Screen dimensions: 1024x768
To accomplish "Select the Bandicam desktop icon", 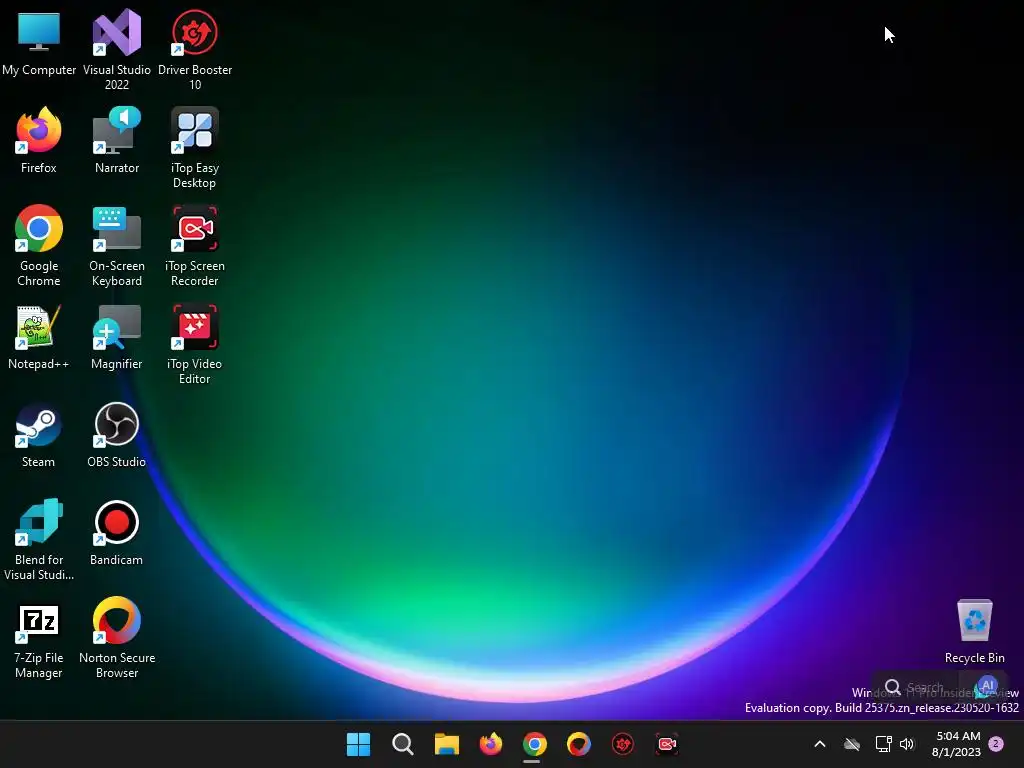I will coord(117,533).
